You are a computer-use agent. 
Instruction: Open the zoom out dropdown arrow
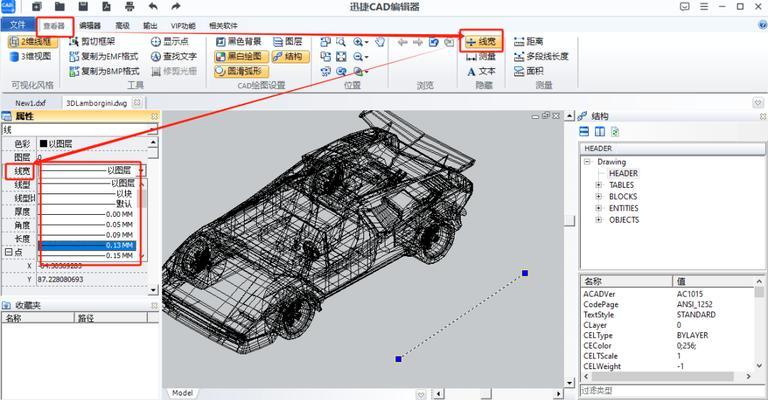coord(366,57)
